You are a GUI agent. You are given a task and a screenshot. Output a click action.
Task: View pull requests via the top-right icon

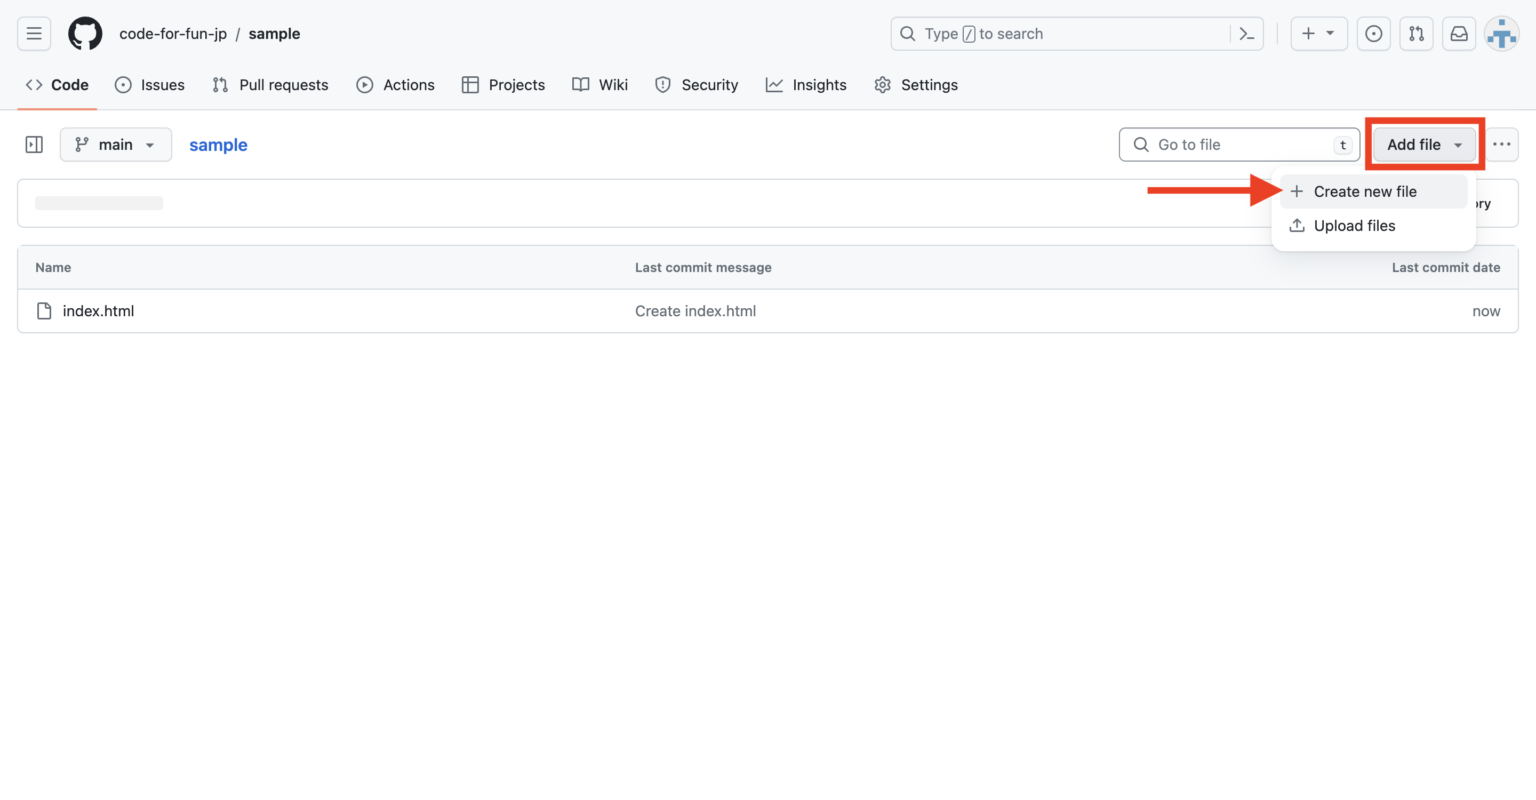(x=1416, y=33)
